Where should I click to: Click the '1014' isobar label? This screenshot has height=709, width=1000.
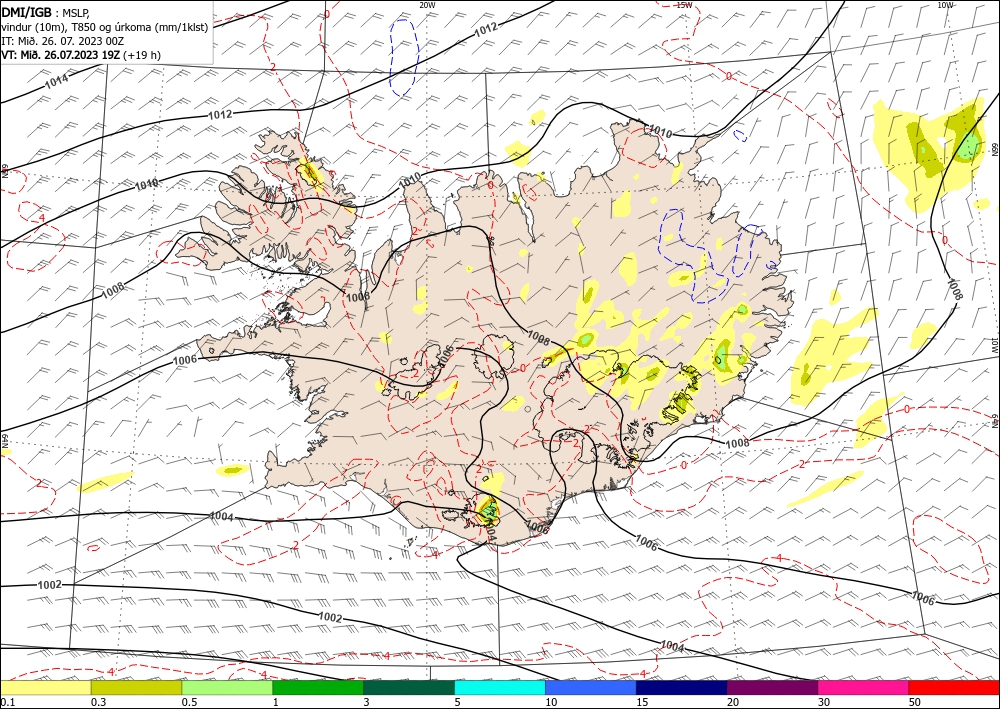coord(57,82)
